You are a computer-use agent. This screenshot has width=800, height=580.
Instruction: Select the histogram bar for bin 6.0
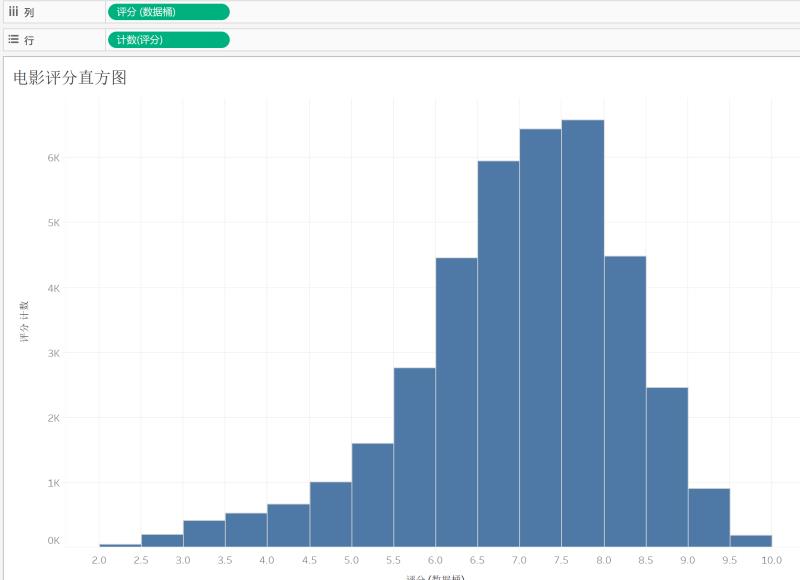tap(457, 402)
